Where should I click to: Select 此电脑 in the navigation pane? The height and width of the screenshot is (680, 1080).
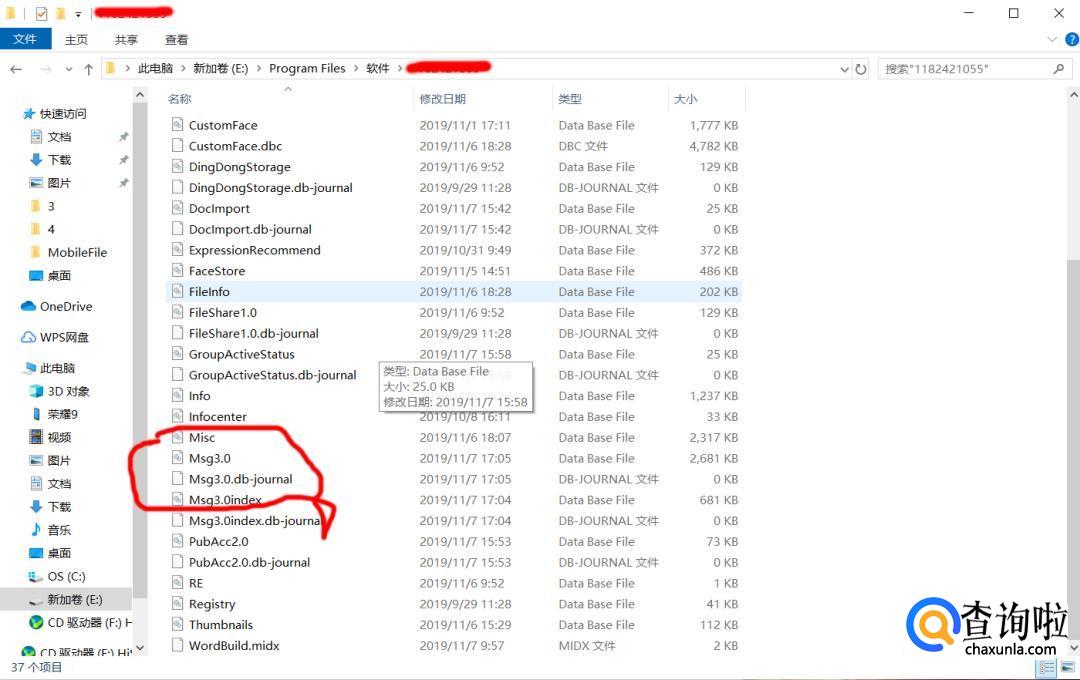click(57, 368)
